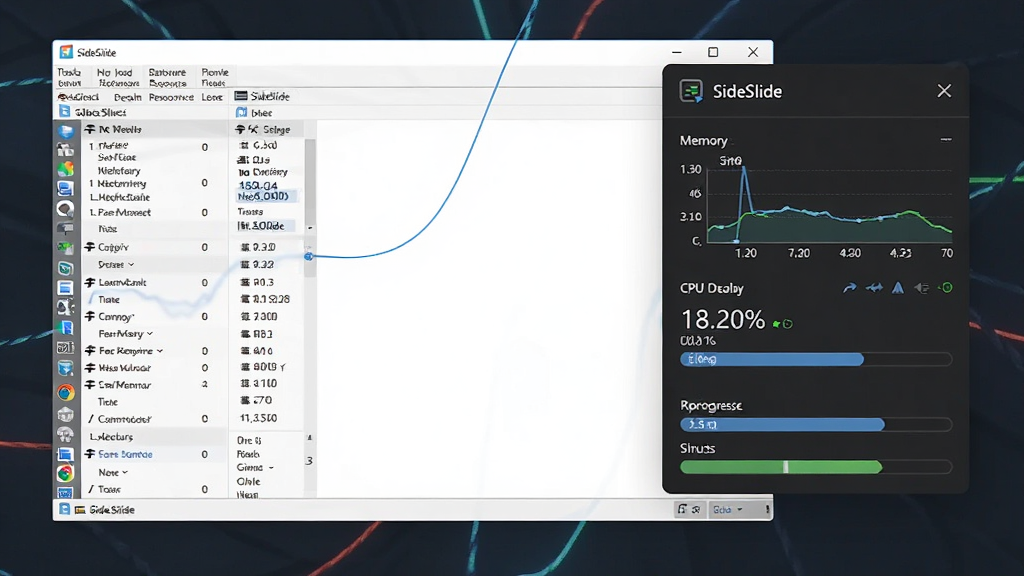This screenshot has width=1024, height=576.
Task: Click the blue bucket icon in the sidebar
Action: [x=65, y=368]
